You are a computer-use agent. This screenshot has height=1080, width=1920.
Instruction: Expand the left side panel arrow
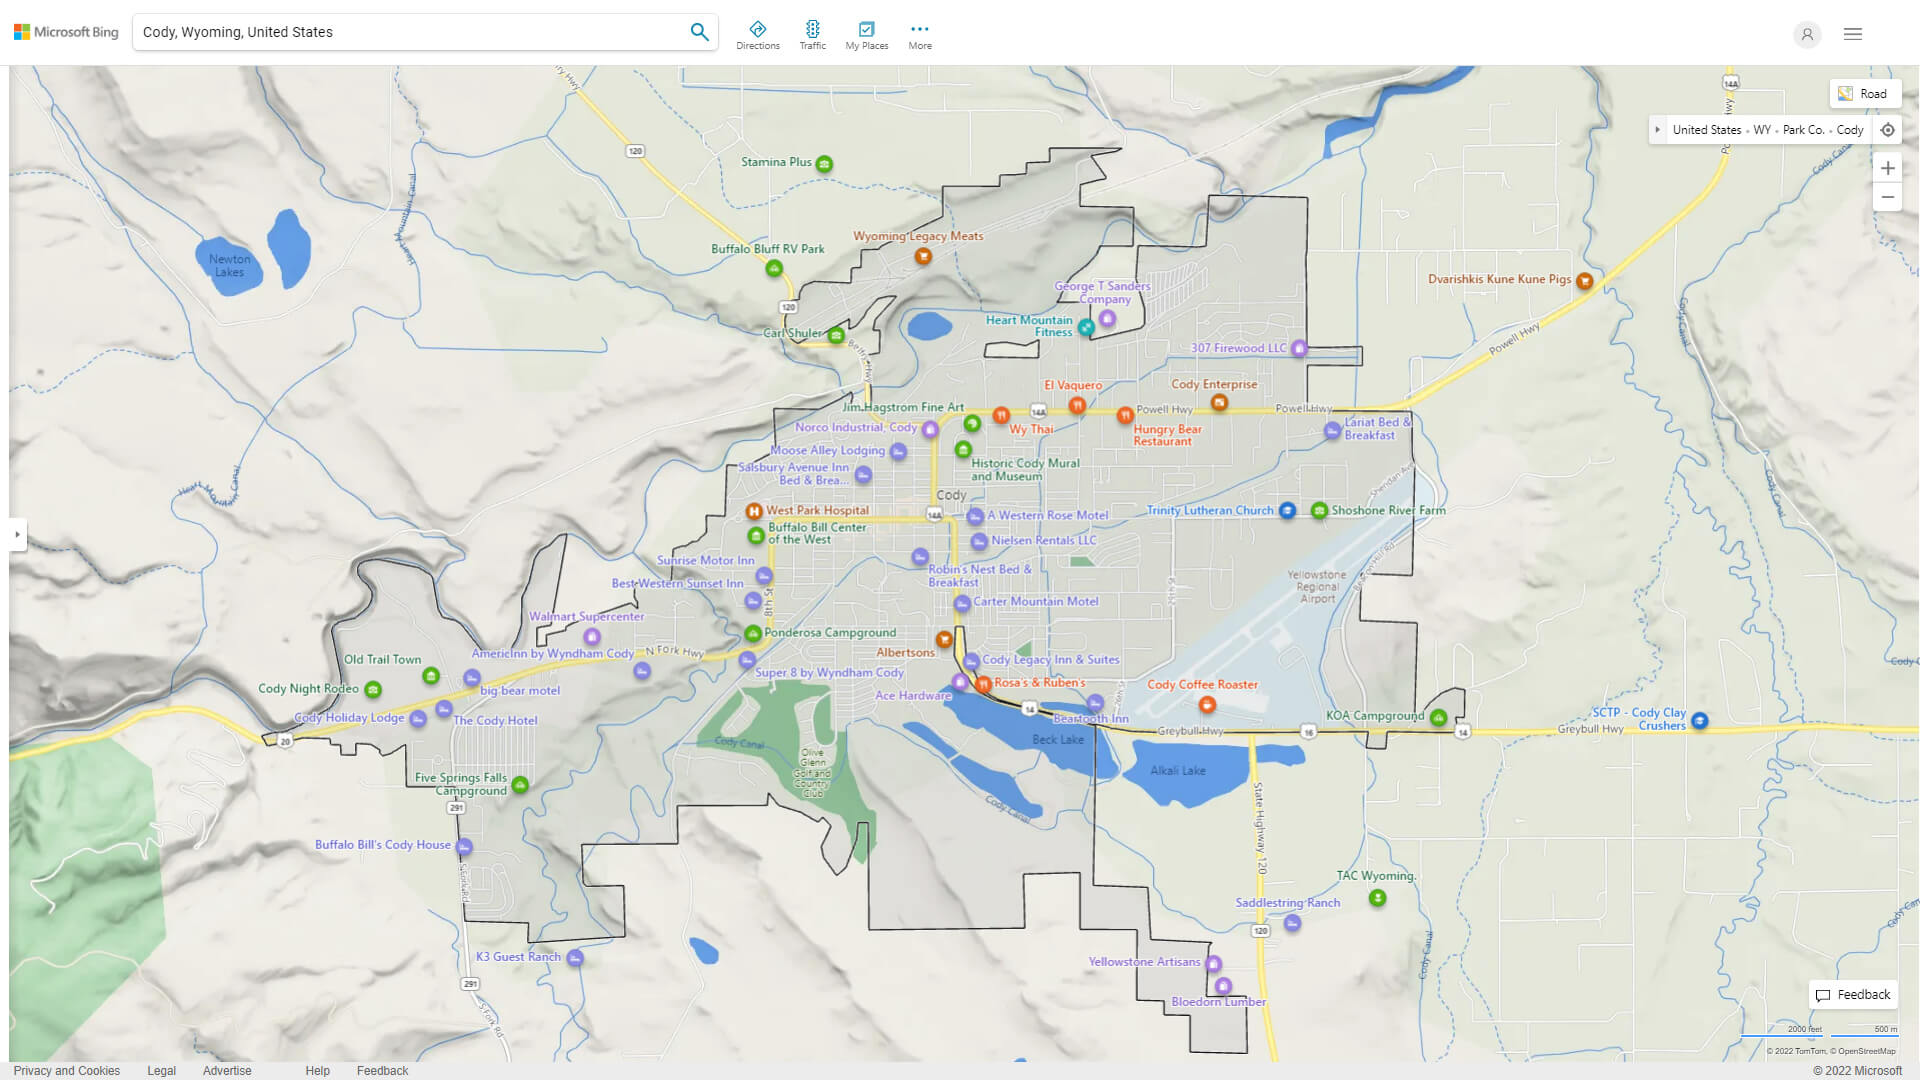(x=18, y=536)
